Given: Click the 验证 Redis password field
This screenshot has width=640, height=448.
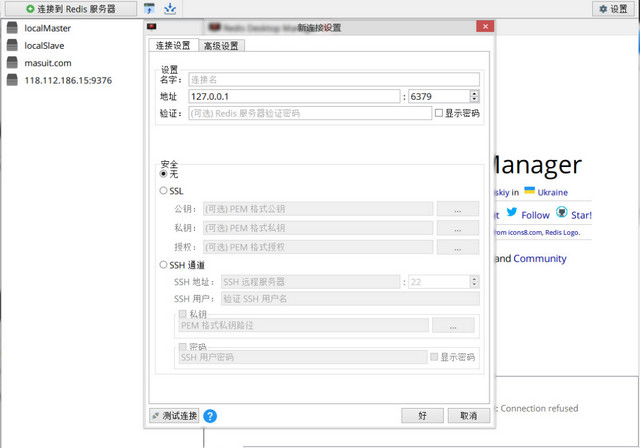Looking at the screenshot, I should coord(310,113).
